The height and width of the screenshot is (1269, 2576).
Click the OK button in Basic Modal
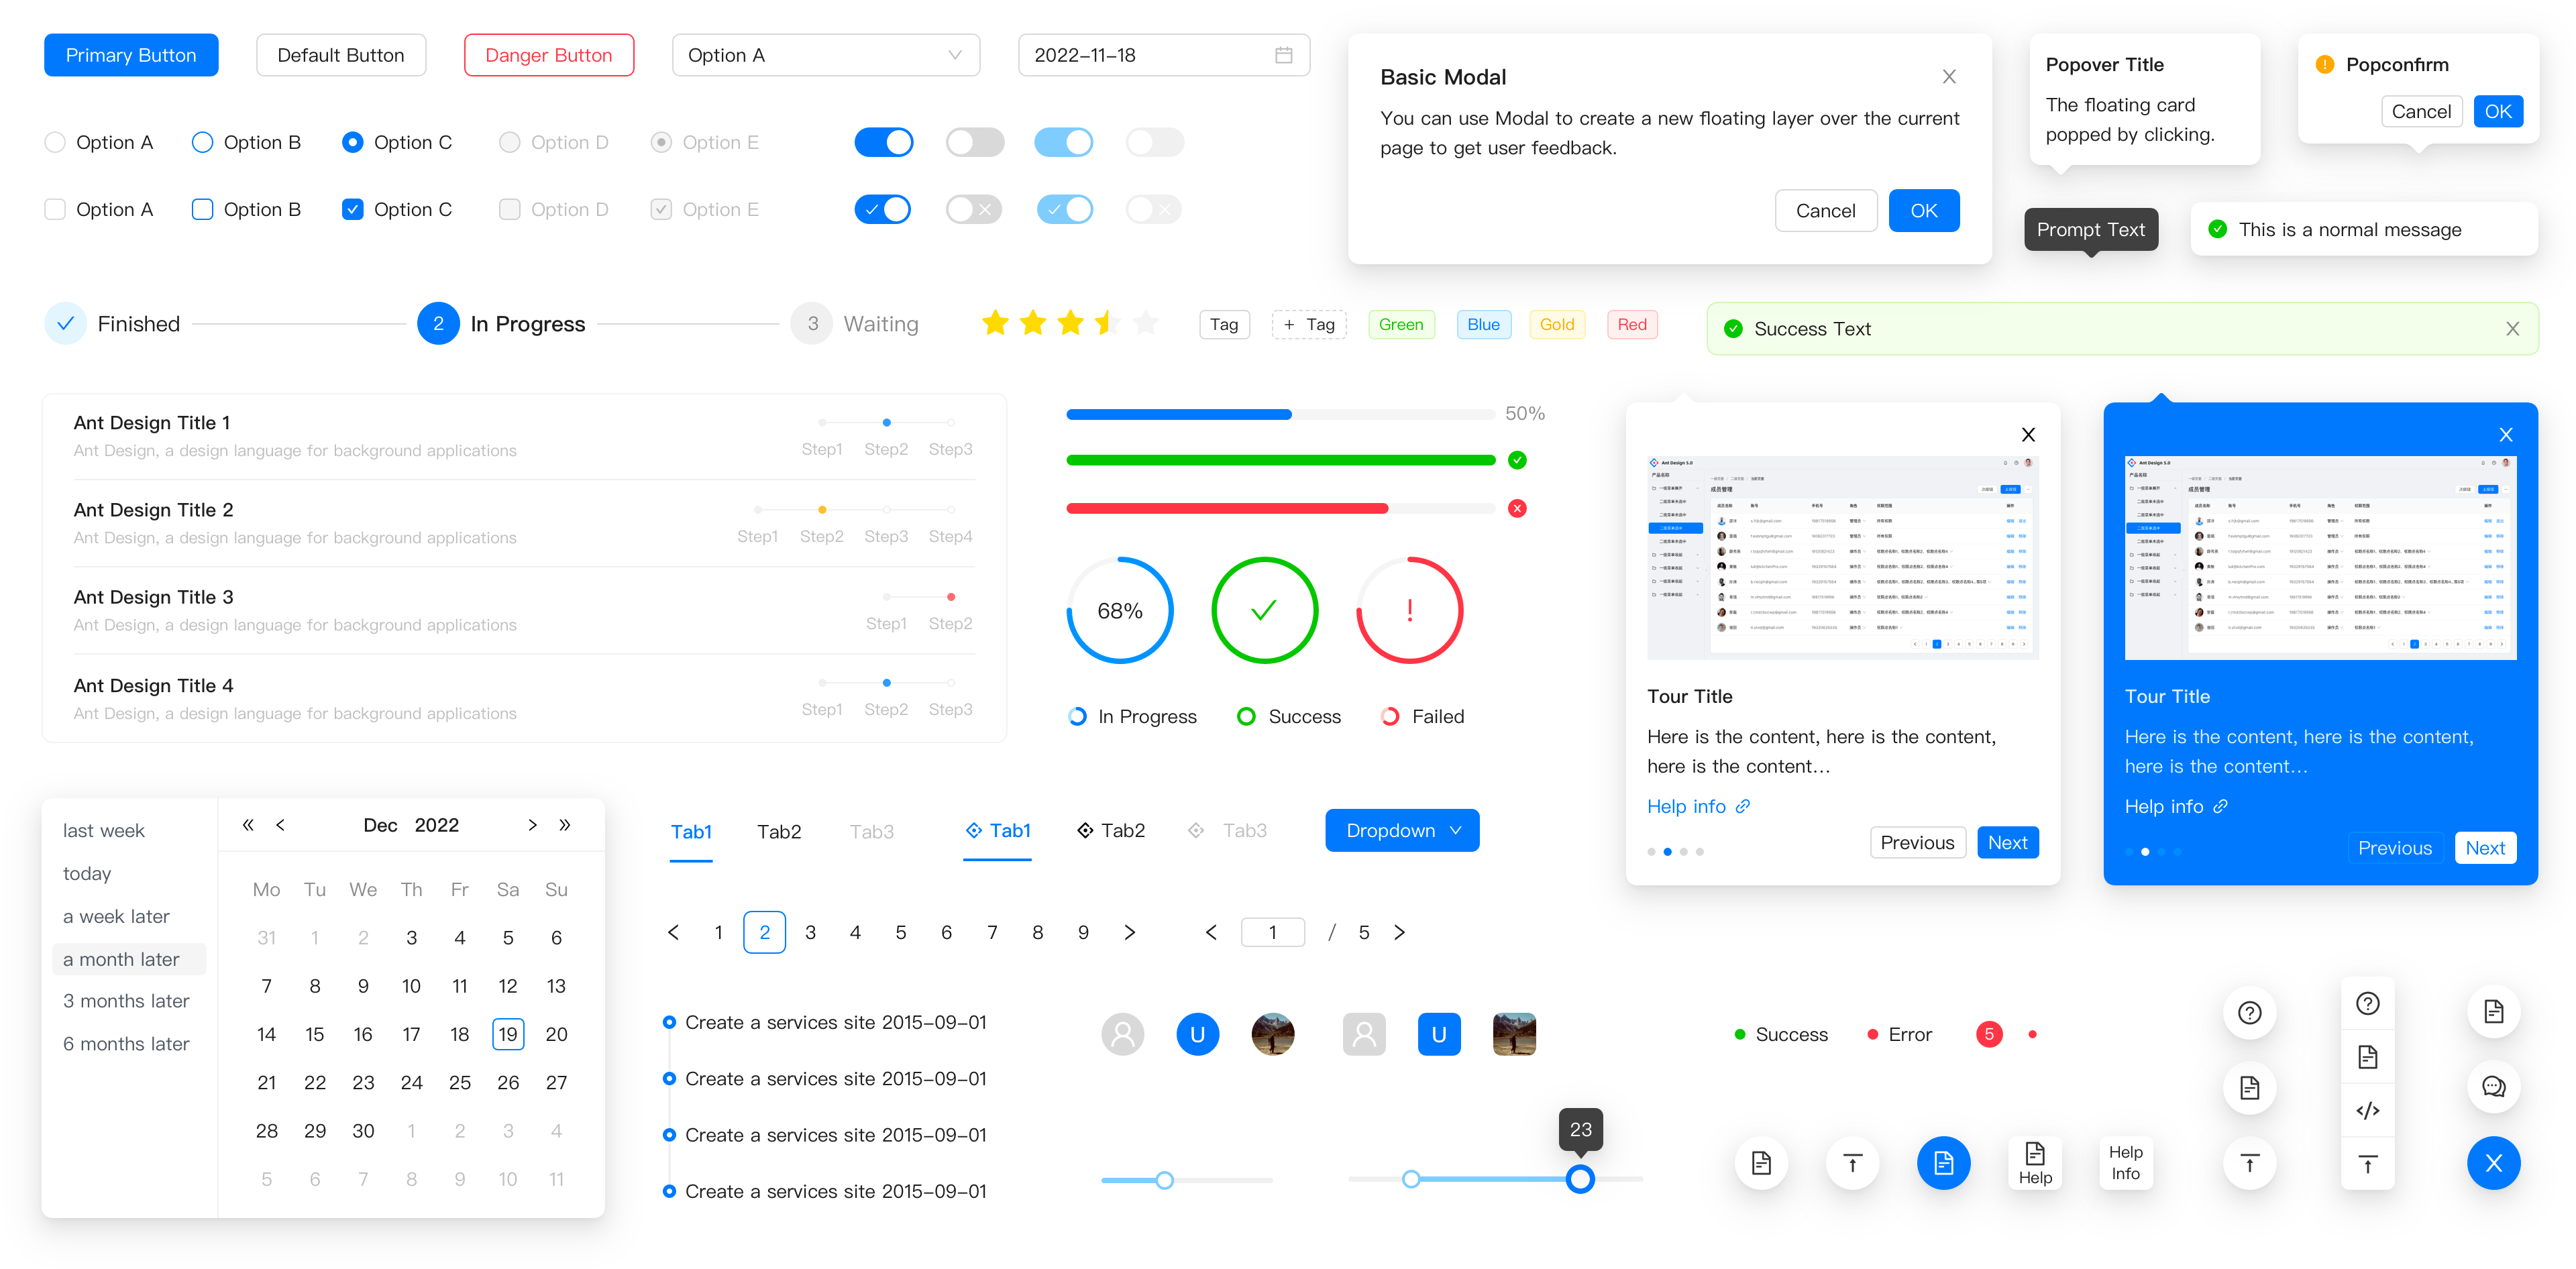coord(1925,210)
